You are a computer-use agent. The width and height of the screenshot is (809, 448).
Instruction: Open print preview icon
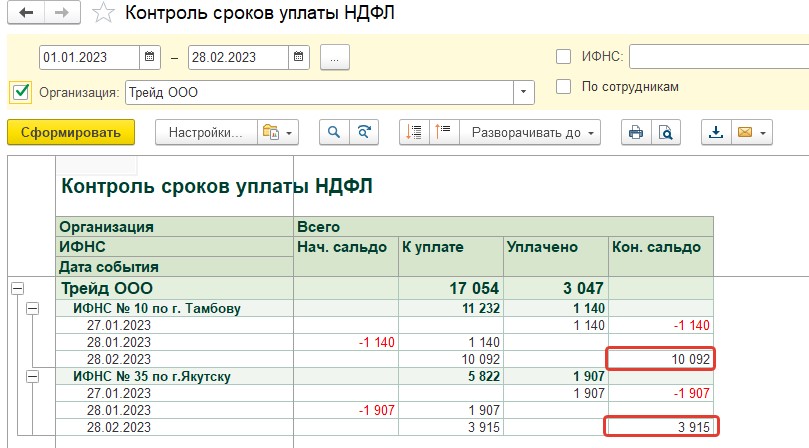pyautogui.click(x=666, y=133)
